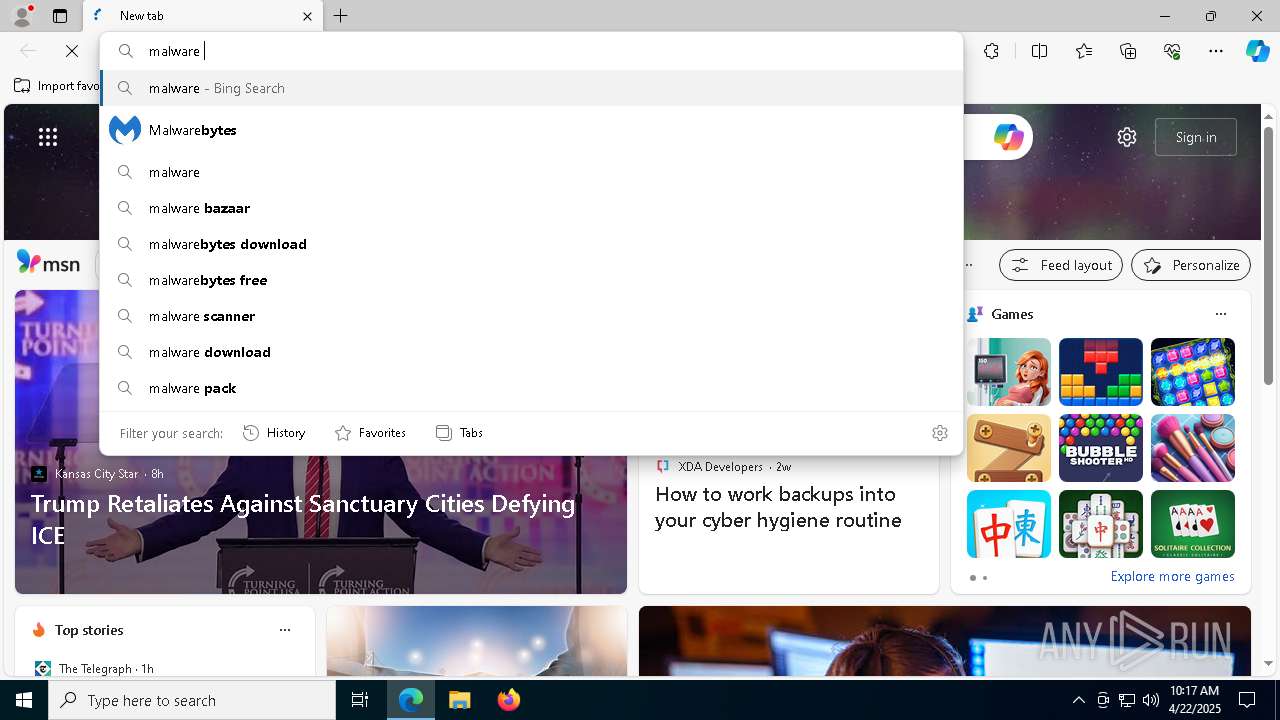The width and height of the screenshot is (1280, 720).
Task: Open the notification center icon
Action: coord(1247,700)
